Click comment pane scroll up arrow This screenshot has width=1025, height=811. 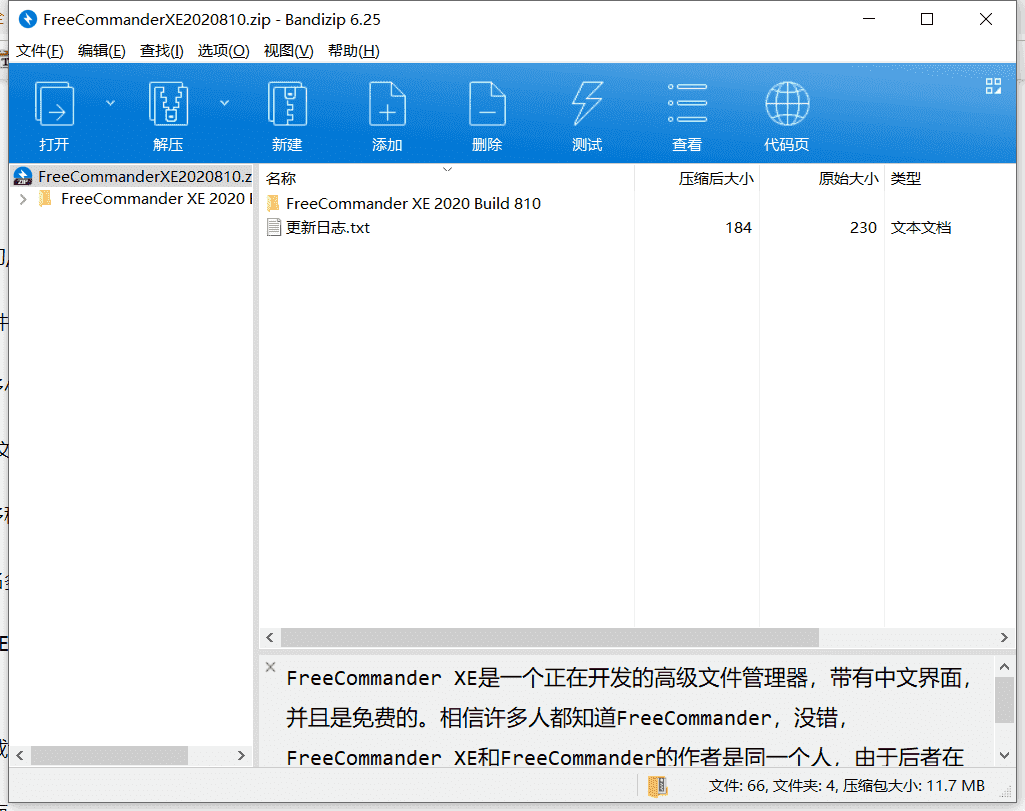click(1005, 667)
